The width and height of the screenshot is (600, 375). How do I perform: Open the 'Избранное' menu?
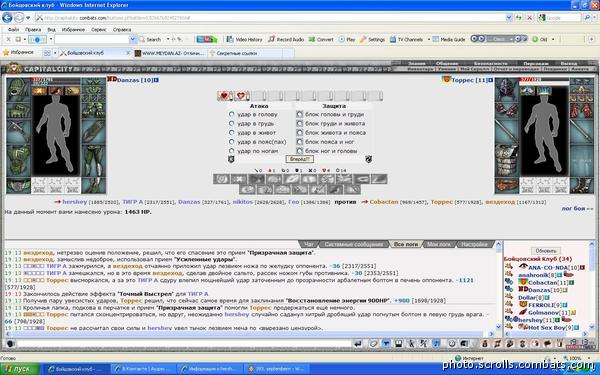click(x=73, y=29)
